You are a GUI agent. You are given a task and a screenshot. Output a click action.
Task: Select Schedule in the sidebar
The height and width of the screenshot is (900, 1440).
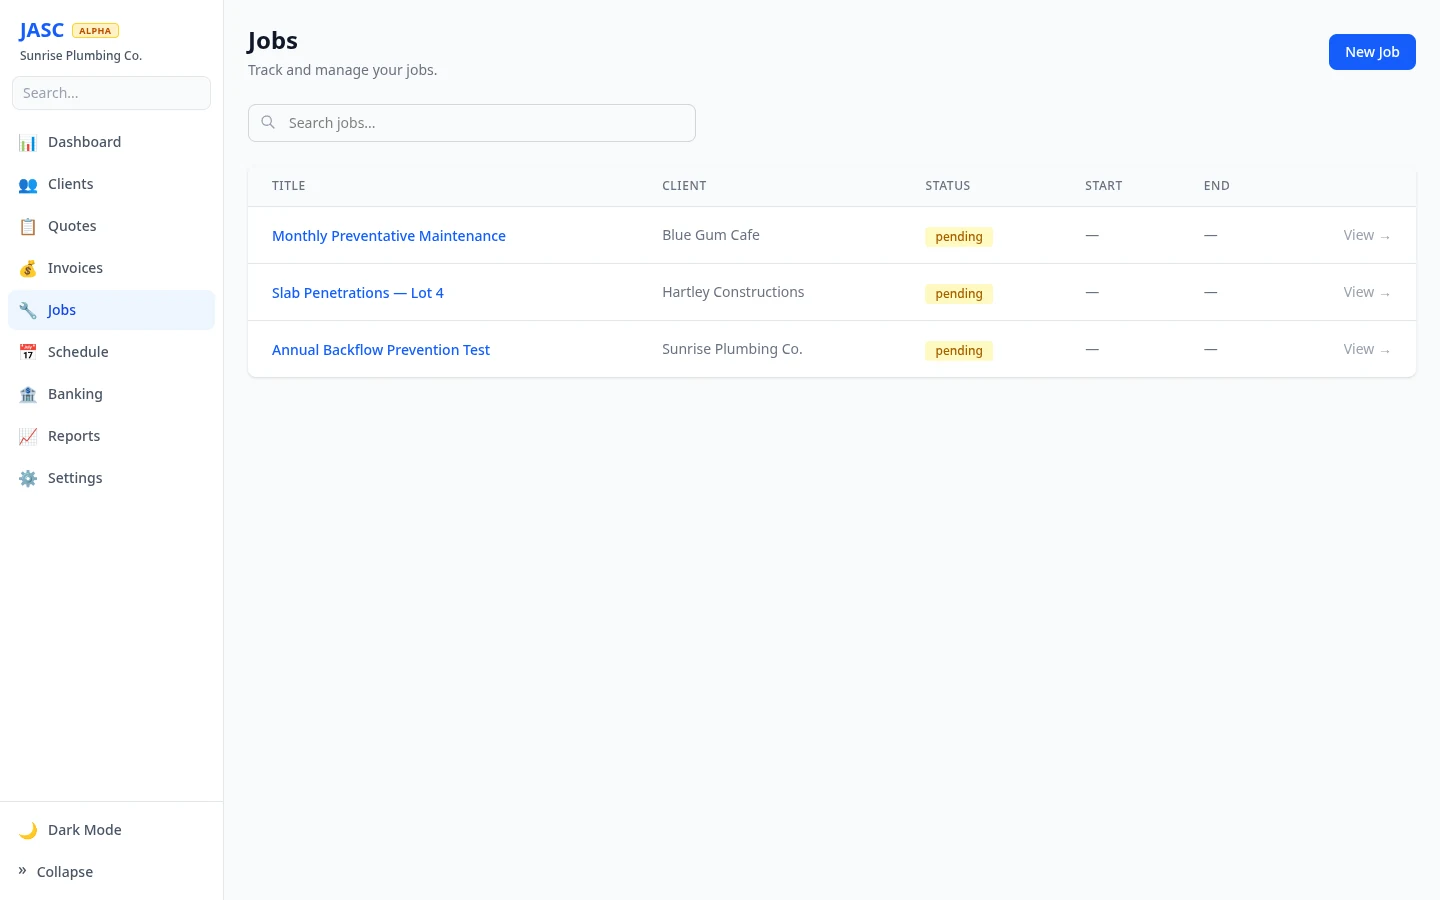click(111, 352)
